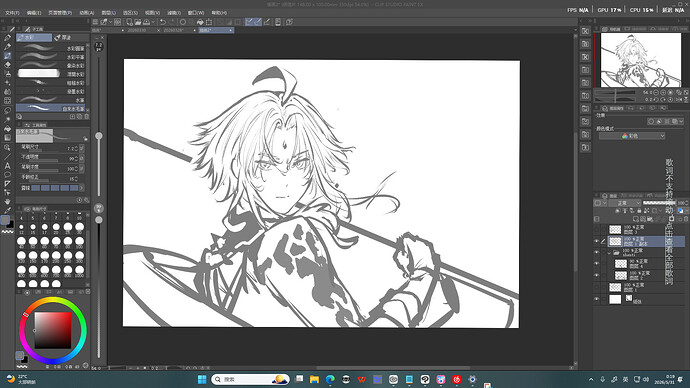Select the Hand move tool

[x=7, y=201]
